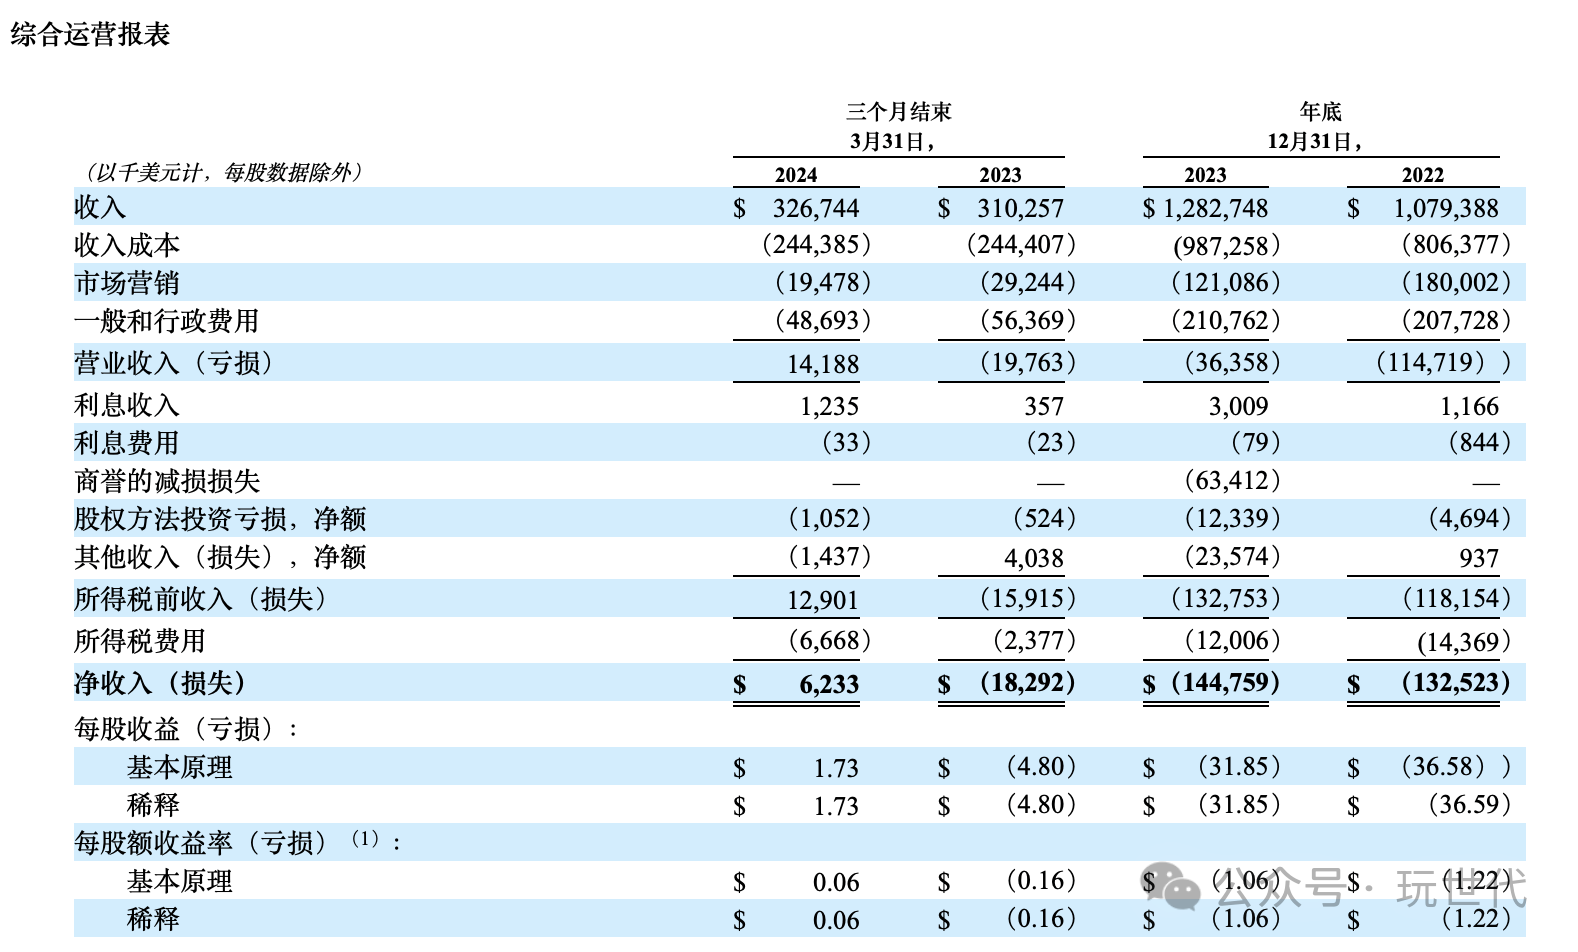The image size is (1578, 952).
Task: Select the bold label 净收入（损失）
Action: point(160,683)
